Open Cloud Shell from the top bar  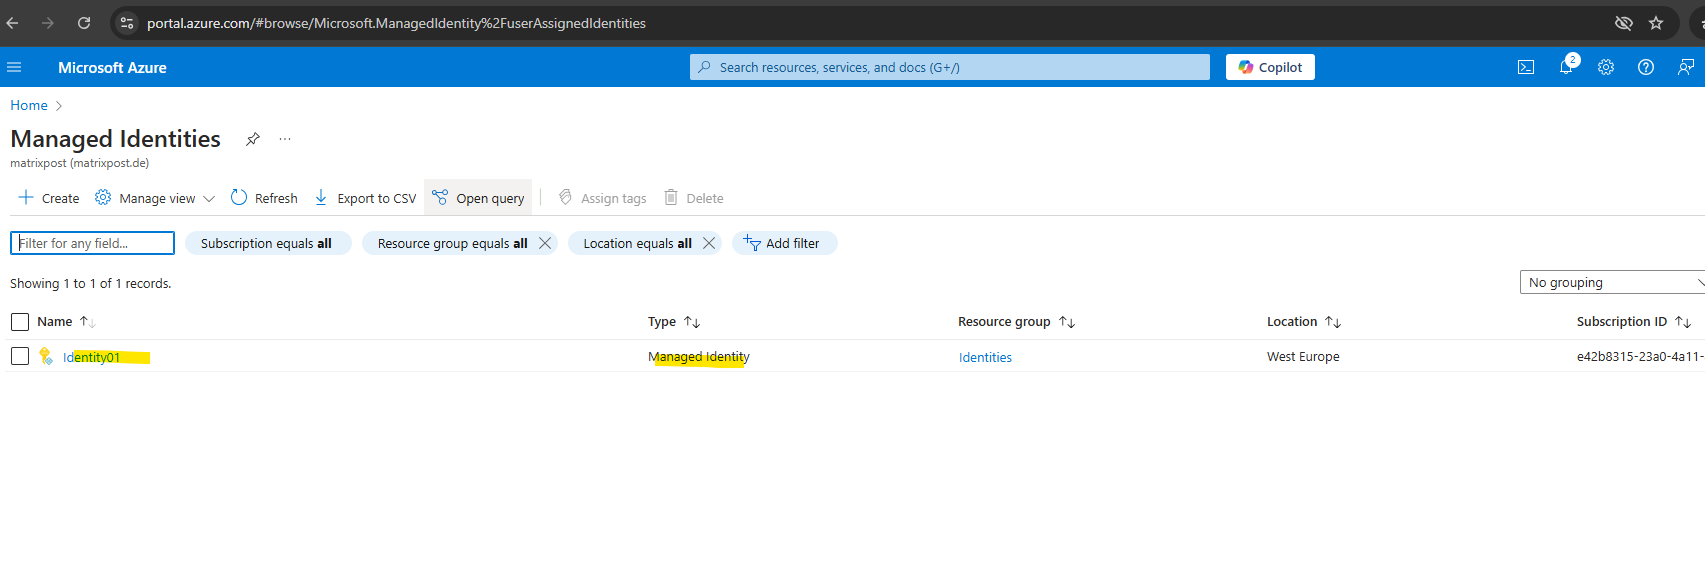coord(1526,67)
